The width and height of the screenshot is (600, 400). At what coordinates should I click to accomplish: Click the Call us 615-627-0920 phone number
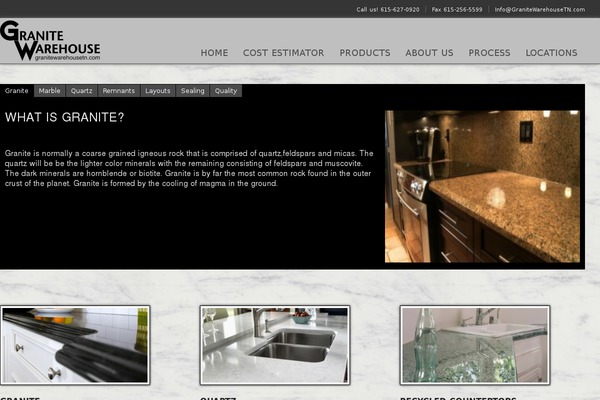388,10
